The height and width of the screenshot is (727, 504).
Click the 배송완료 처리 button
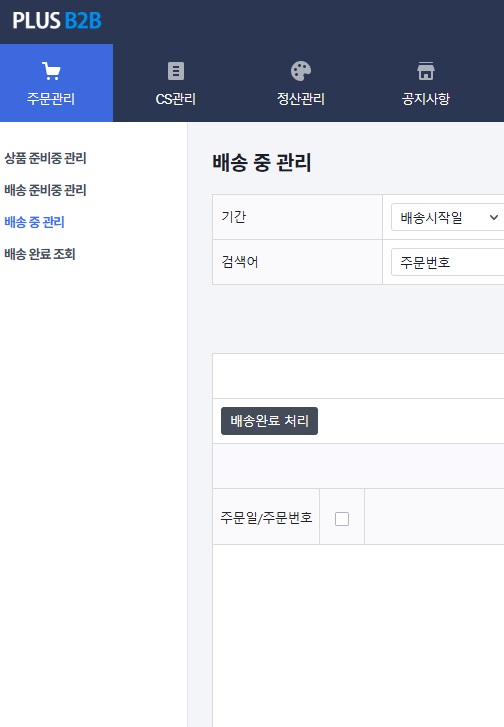click(x=269, y=421)
